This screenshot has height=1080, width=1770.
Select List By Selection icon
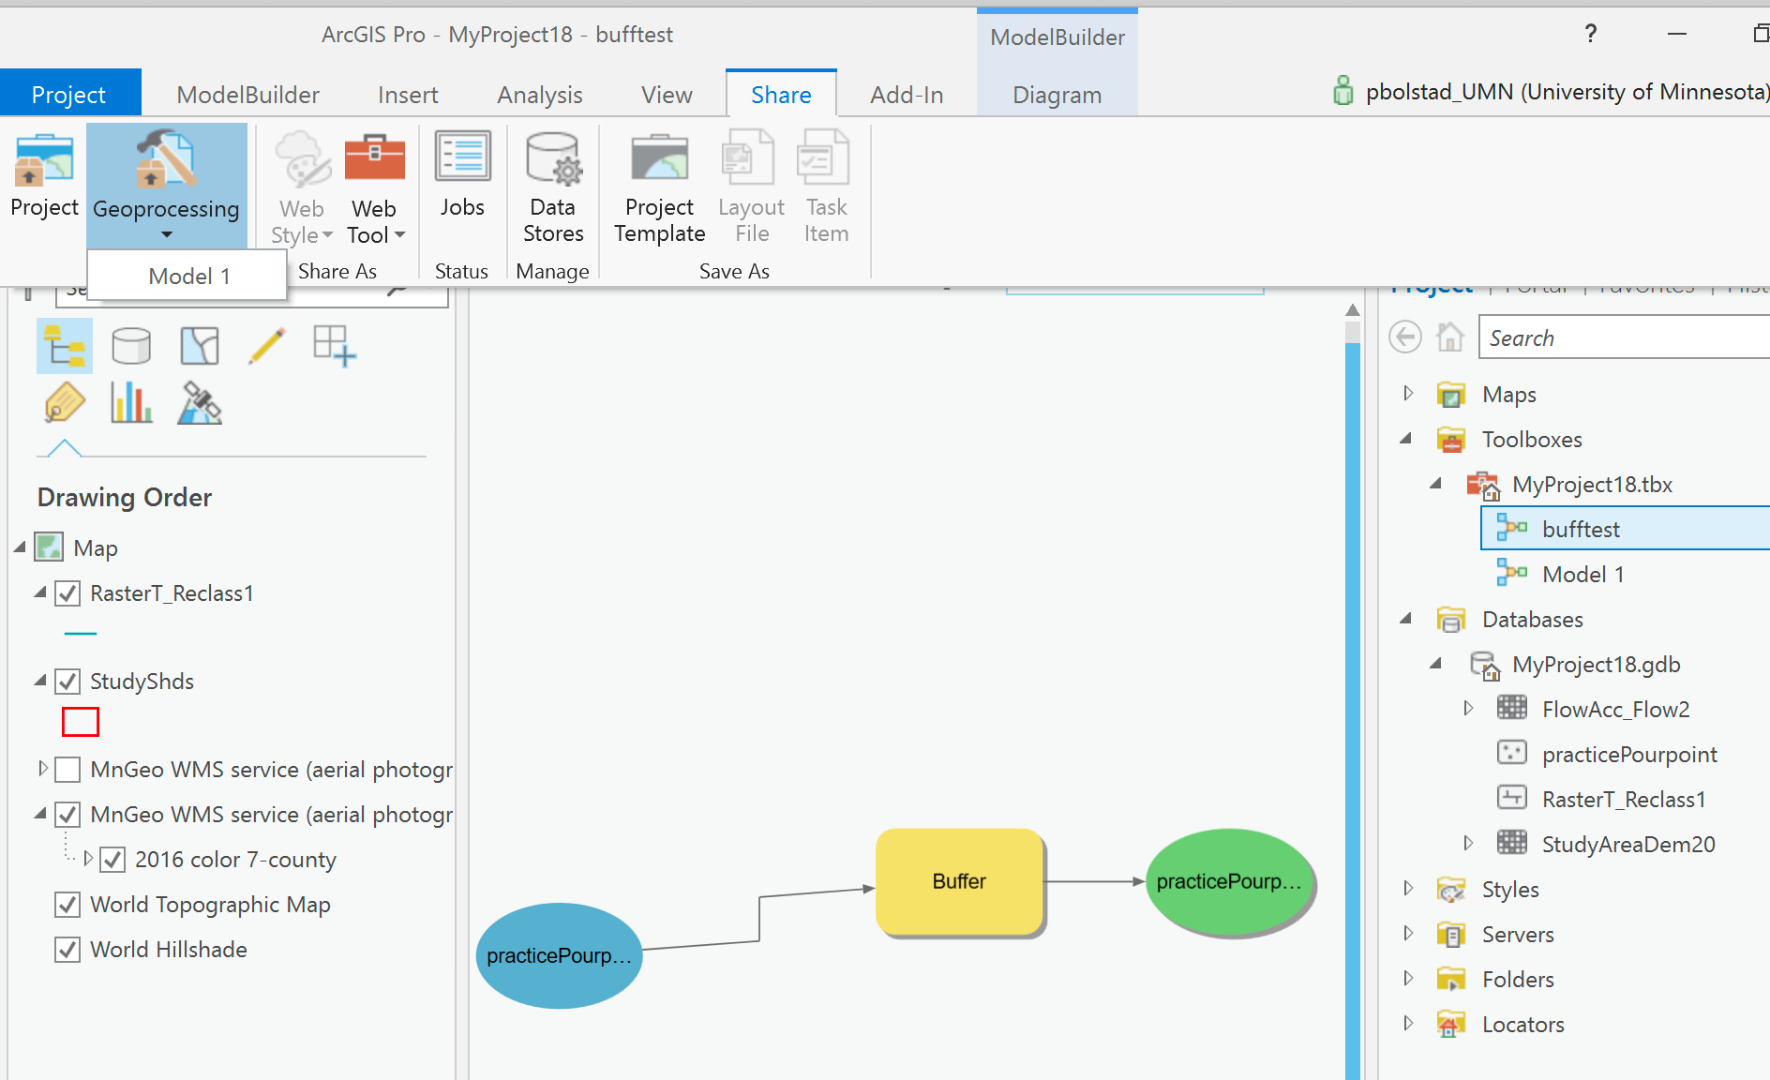[199, 346]
